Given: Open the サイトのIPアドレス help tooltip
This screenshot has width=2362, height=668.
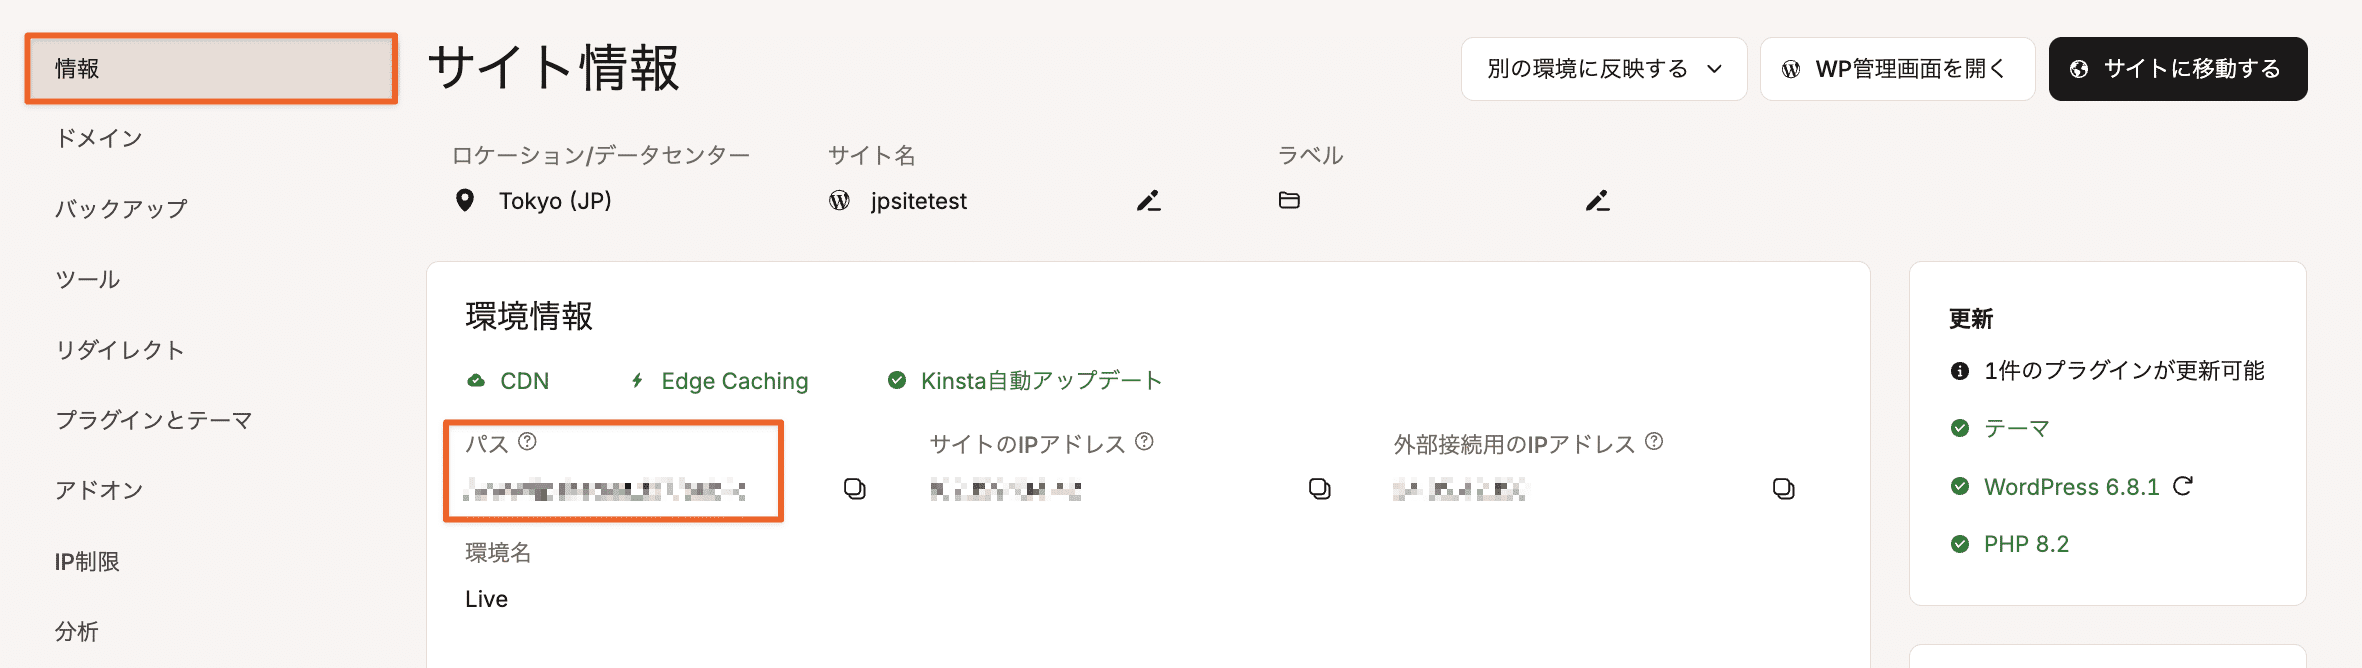Looking at the screenshot, I should (1146, 439).
